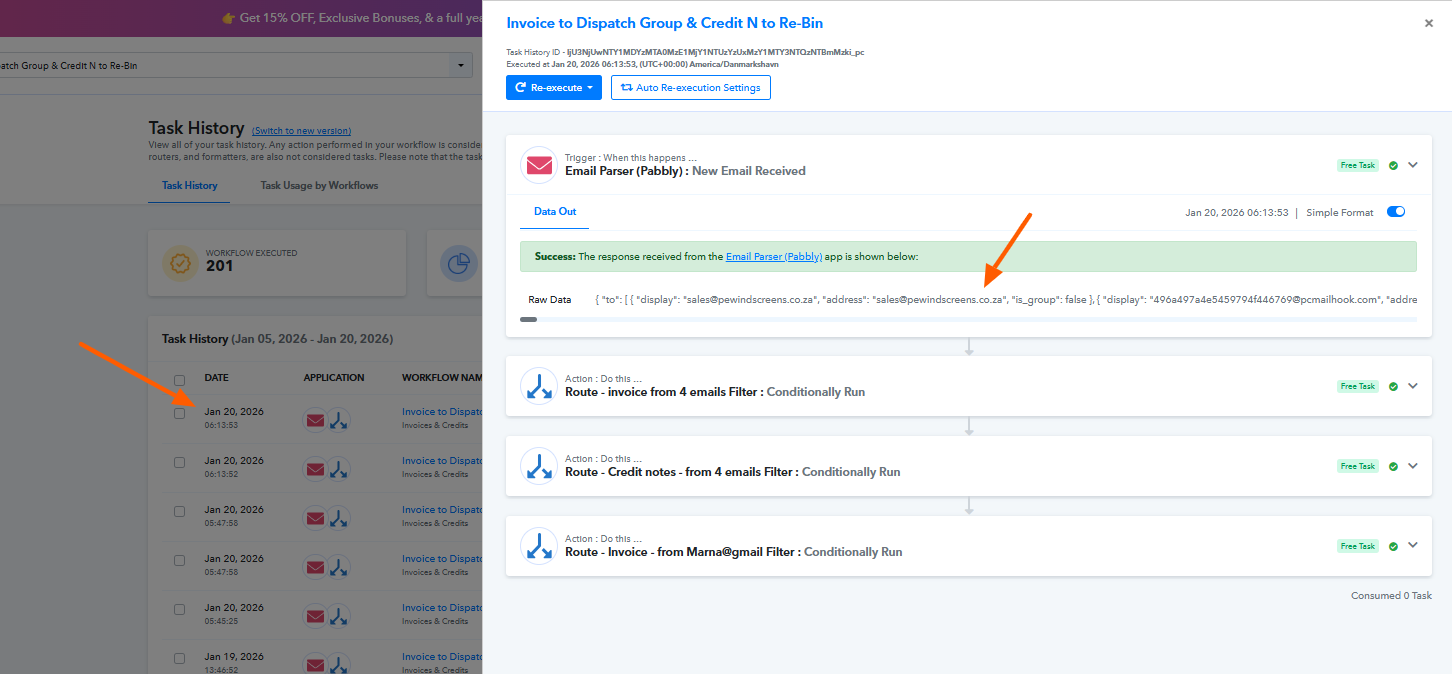1452x674 pixels.
Task: Click the green success check on trigger step
Action: coord(1393,166)
